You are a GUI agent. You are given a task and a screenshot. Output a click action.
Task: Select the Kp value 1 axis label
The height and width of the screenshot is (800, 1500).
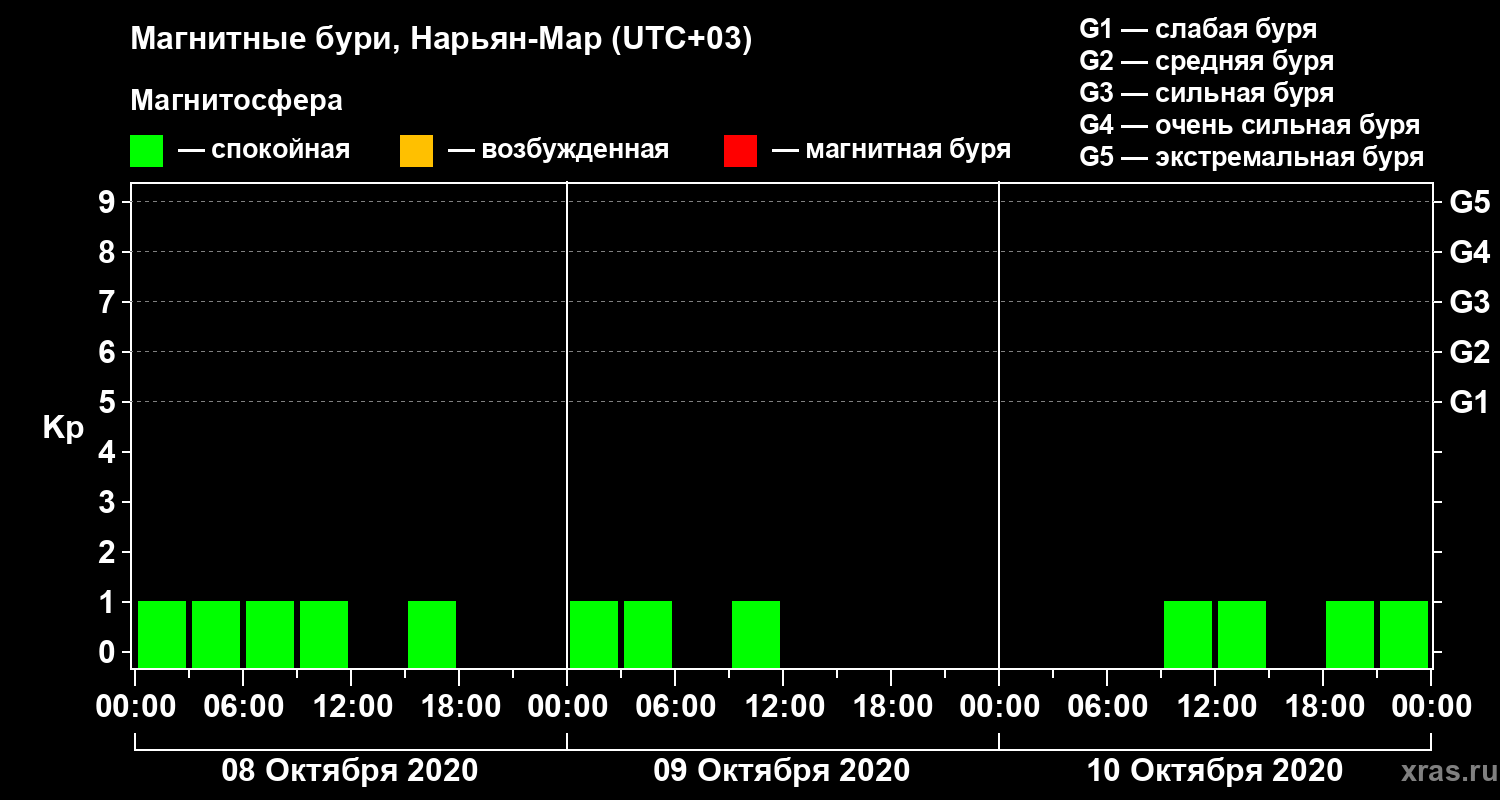pos(109,602)
